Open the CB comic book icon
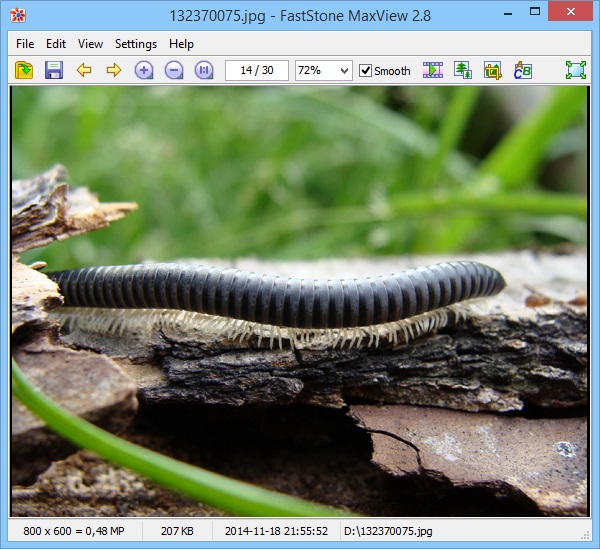600x549 pixels. [522, 70]
